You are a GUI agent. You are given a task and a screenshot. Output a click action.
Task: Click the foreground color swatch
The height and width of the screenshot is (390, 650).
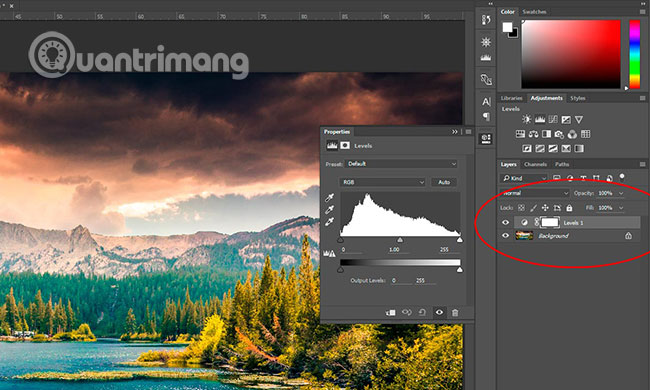tap(507, 27)
